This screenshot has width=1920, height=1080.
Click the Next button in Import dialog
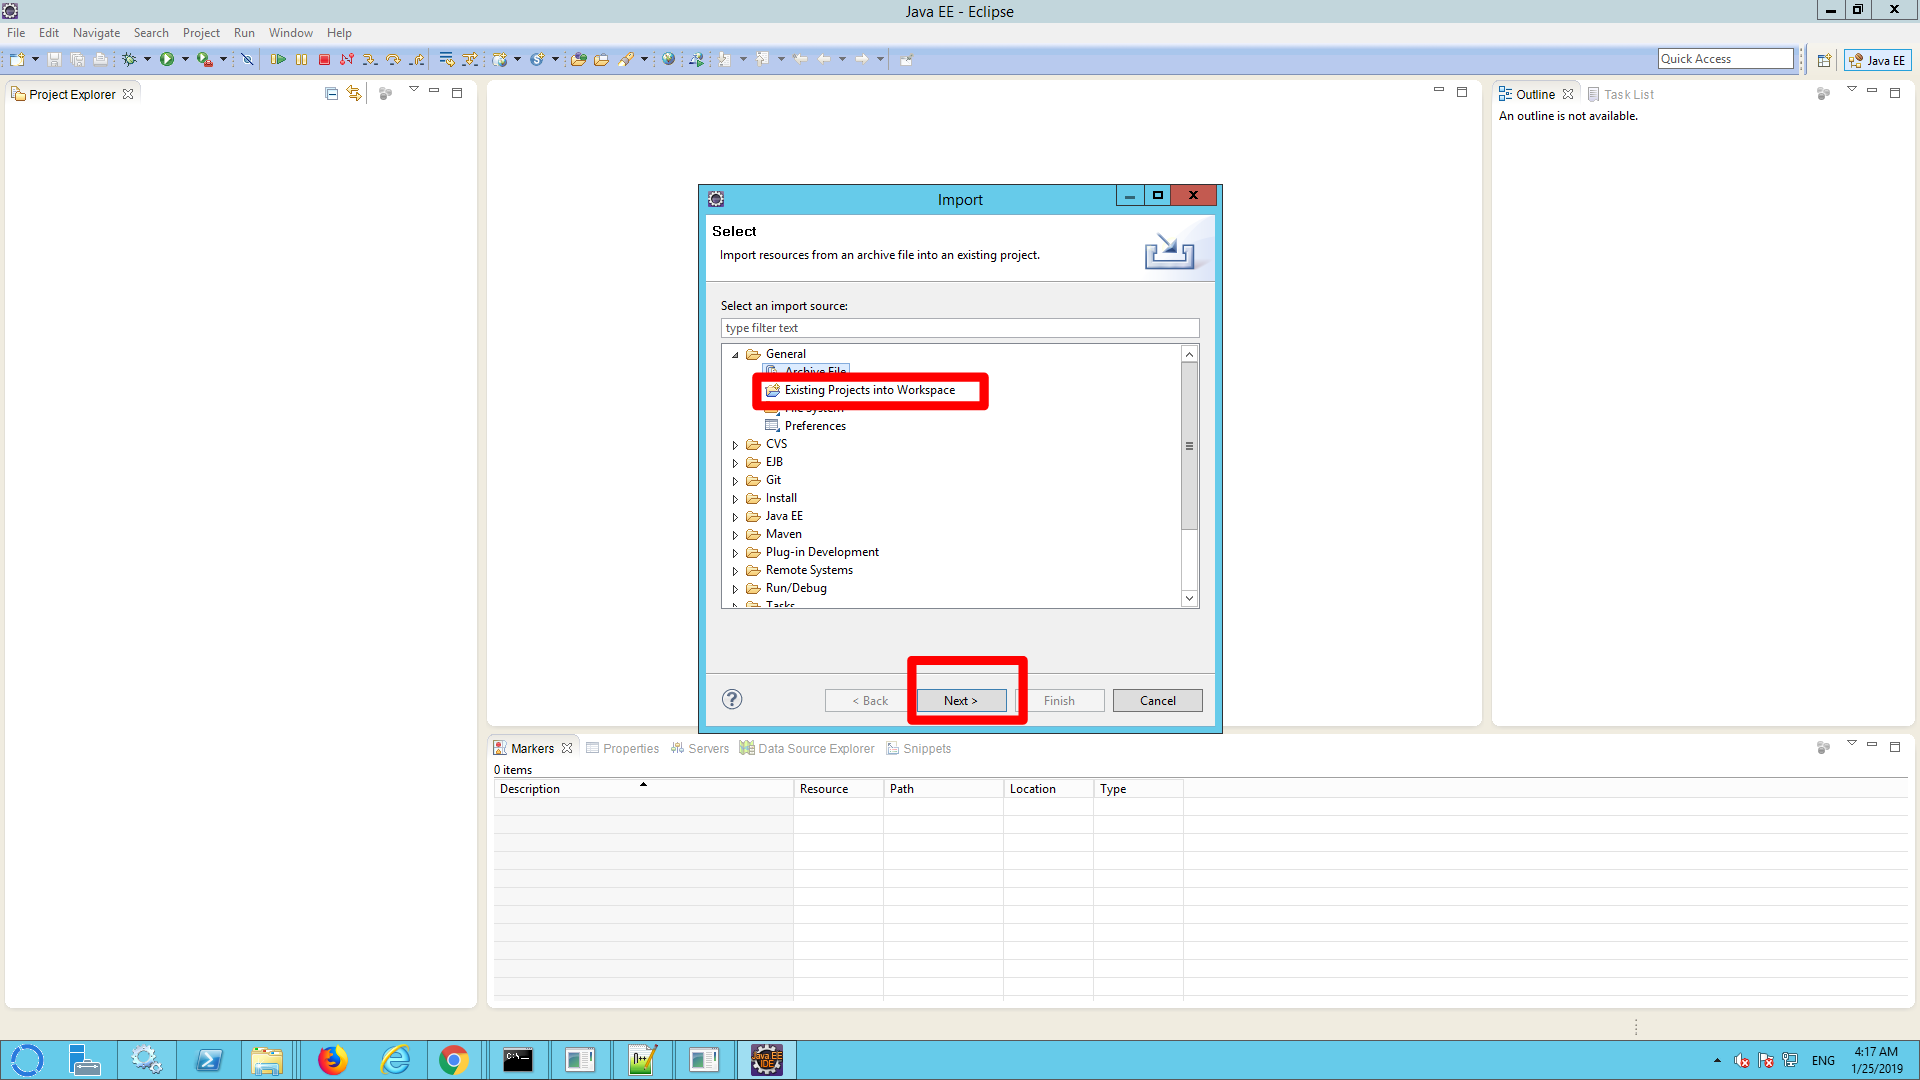961,701
